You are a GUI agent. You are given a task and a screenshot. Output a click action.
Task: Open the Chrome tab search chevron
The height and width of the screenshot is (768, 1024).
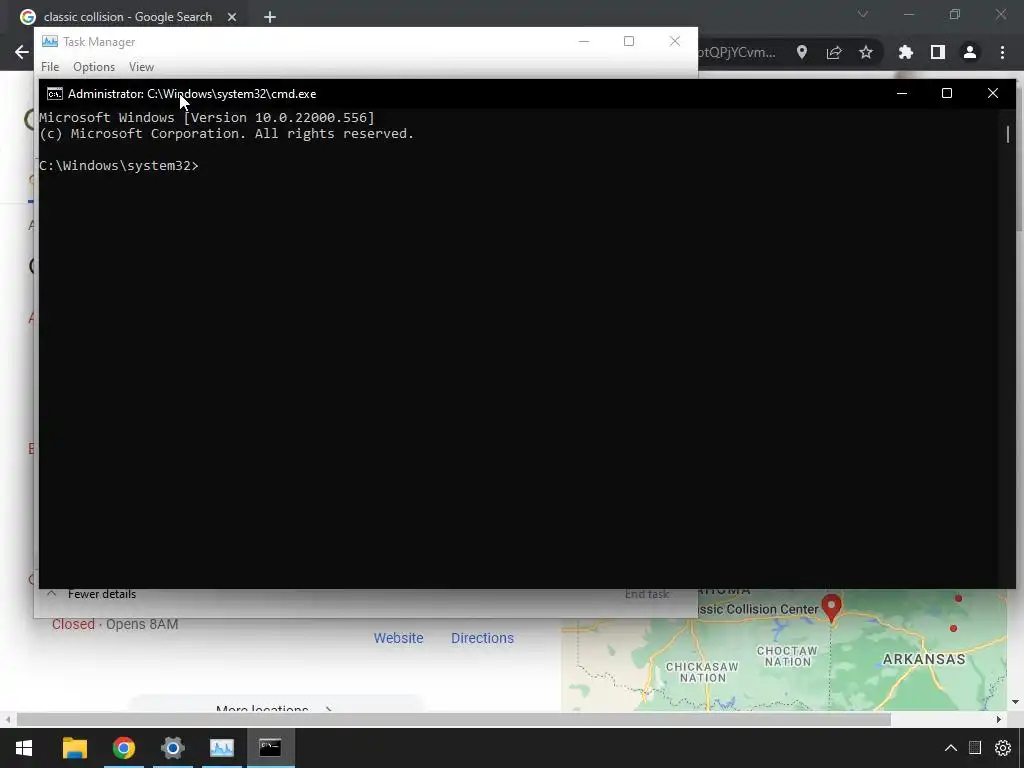click(863, 14)
